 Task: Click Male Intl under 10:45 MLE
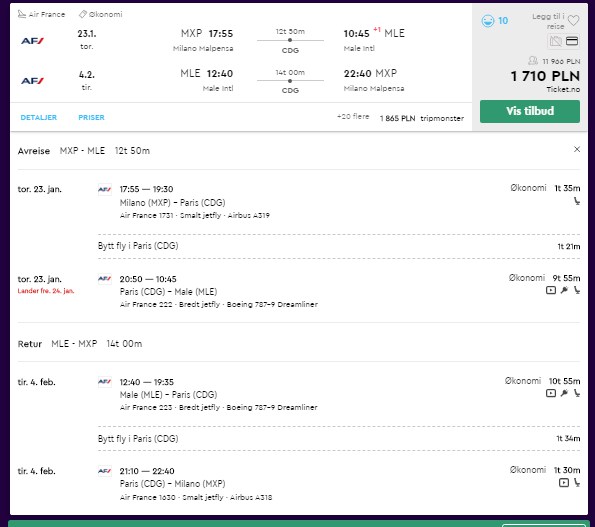[x=359, y=49]
